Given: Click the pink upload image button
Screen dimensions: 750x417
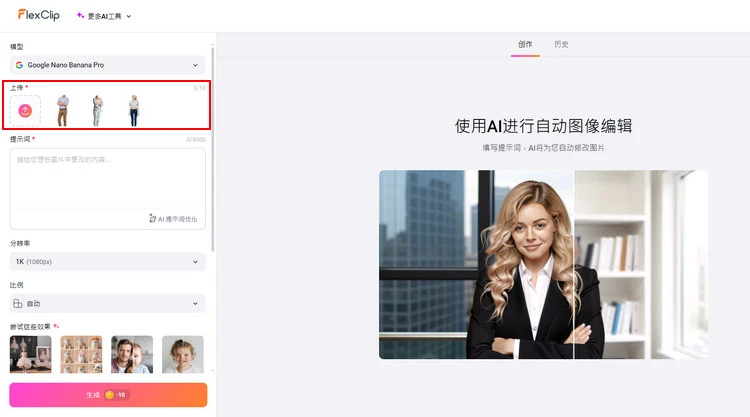Looking at the screenshot, I should point(26,110).
